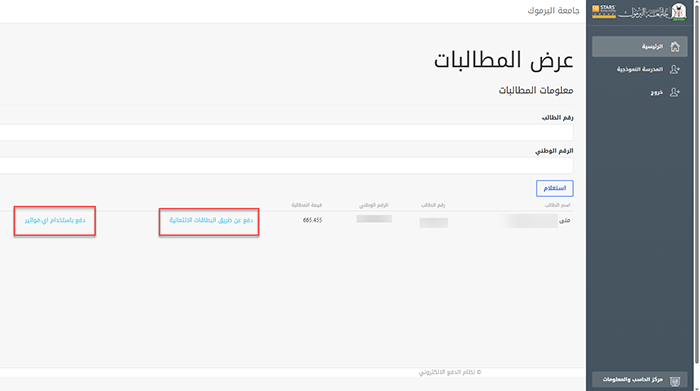Click the اسم الطالب column header

click(x=557, y=205)
